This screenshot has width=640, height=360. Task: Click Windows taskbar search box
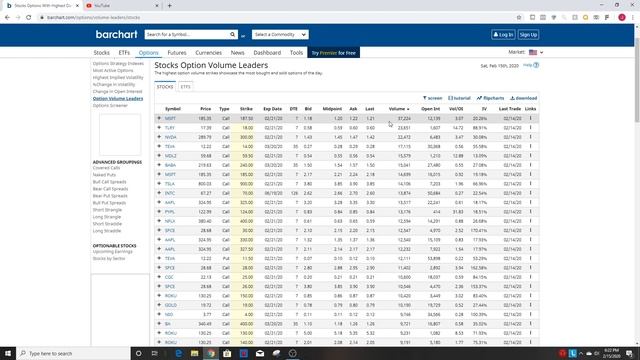73,353
